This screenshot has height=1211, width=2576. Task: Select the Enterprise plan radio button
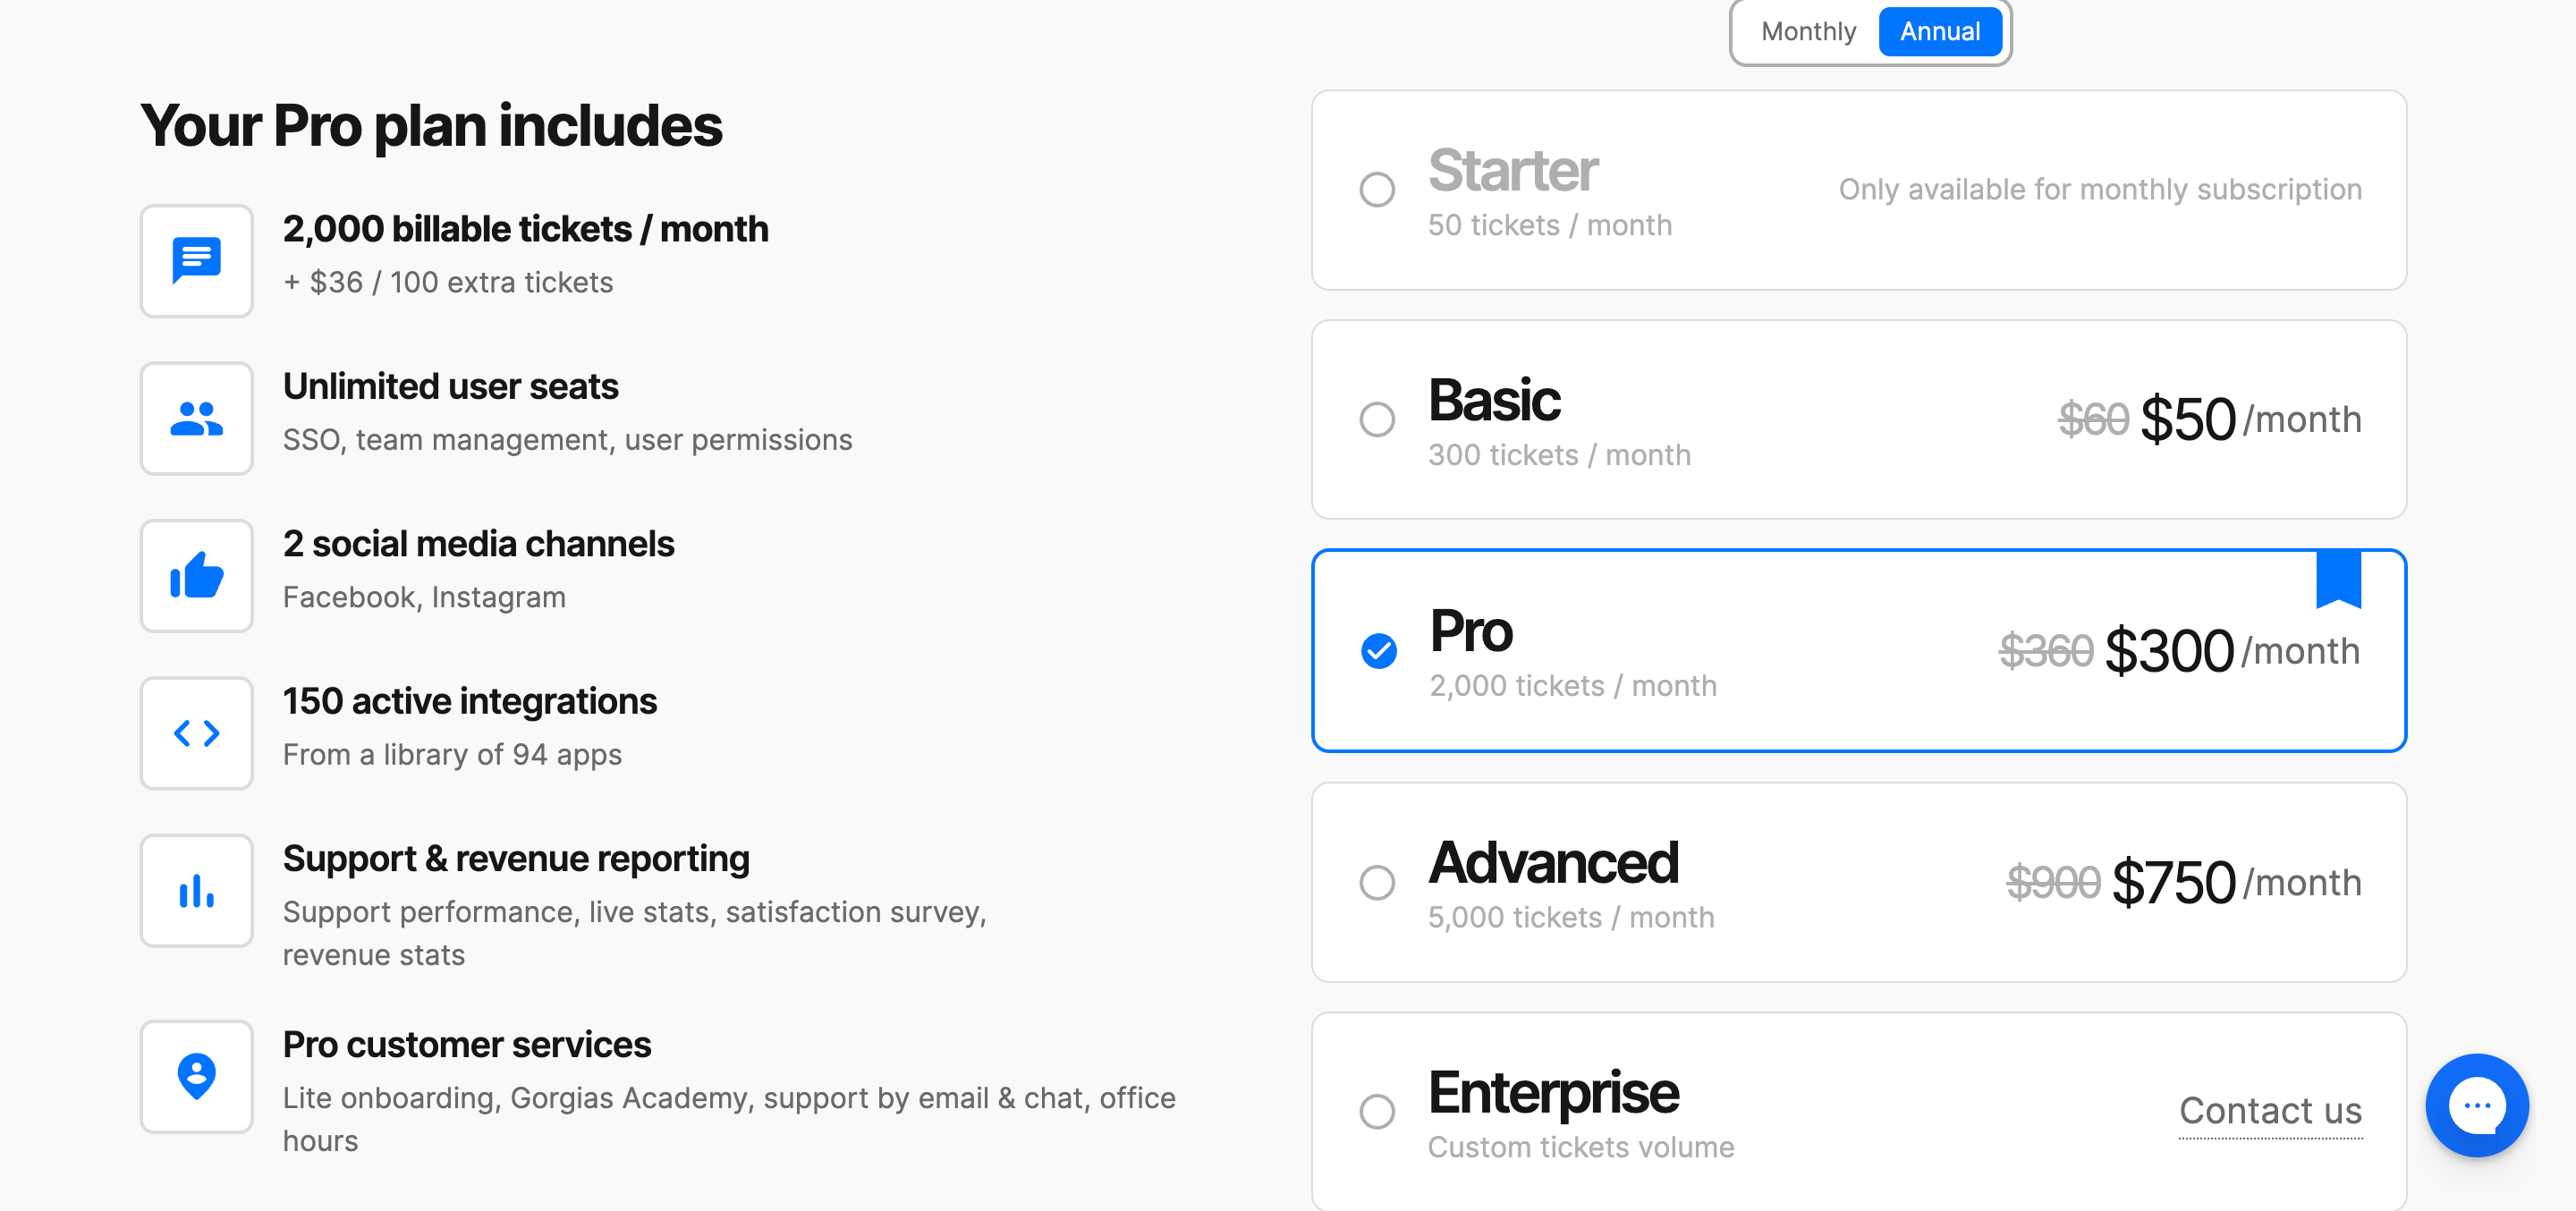click(1377, 1111)
